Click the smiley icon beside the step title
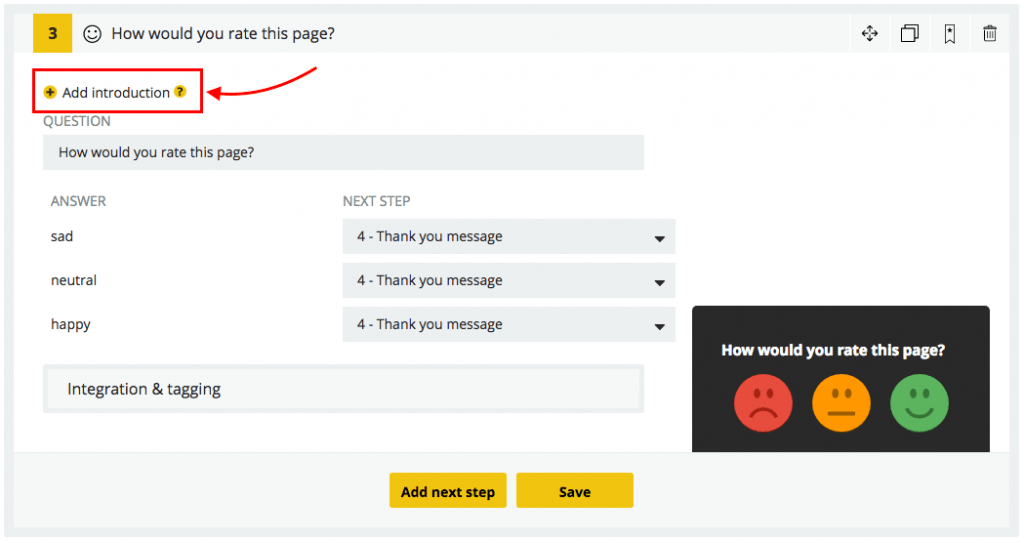 pyautogui.click(x=92, y=33)
